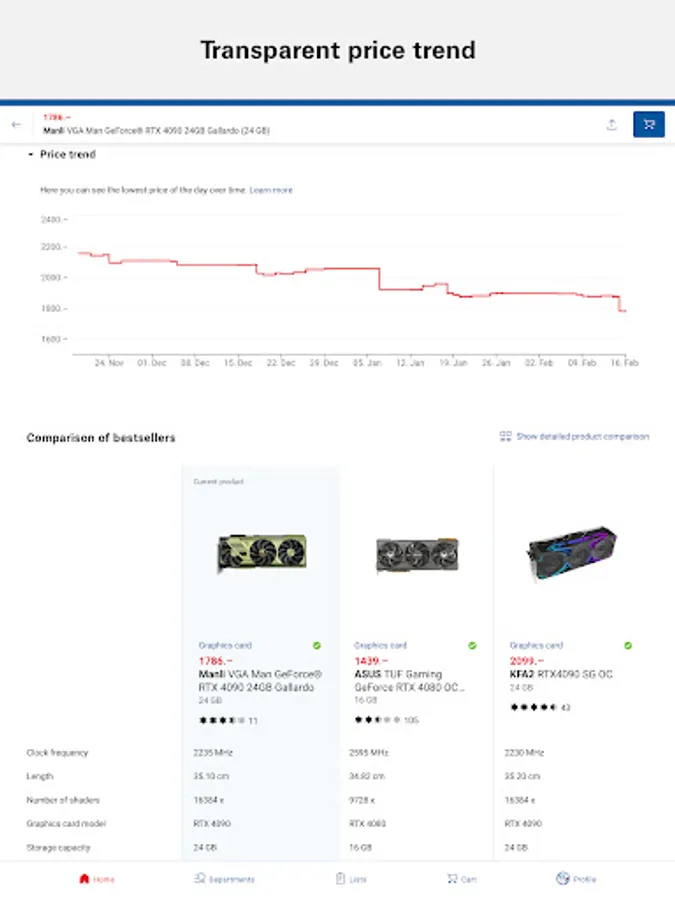Open Lists tab
Image resolution: width=675 pixels, height=900 pixels.
tap(351, 879)
